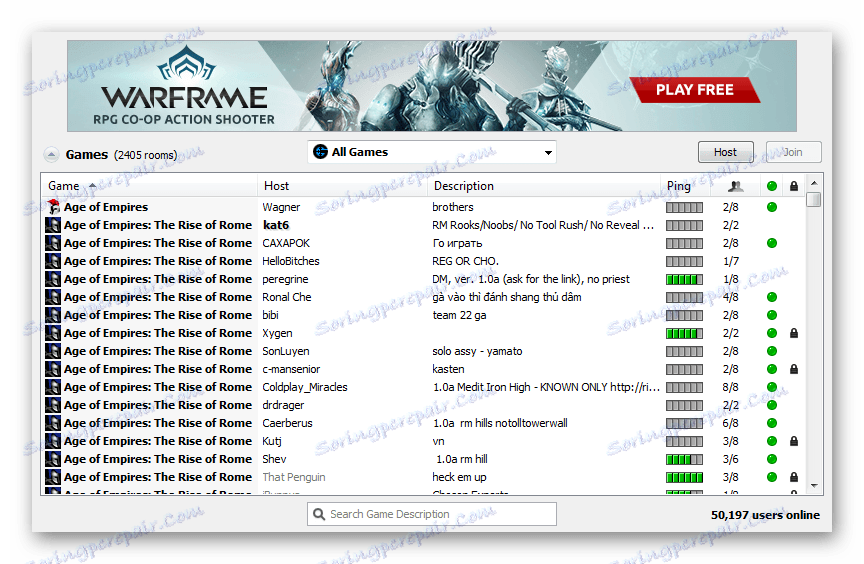
Task: Sort rooms by the Host column
Action: pyautogui.click(x=343, y=186)
